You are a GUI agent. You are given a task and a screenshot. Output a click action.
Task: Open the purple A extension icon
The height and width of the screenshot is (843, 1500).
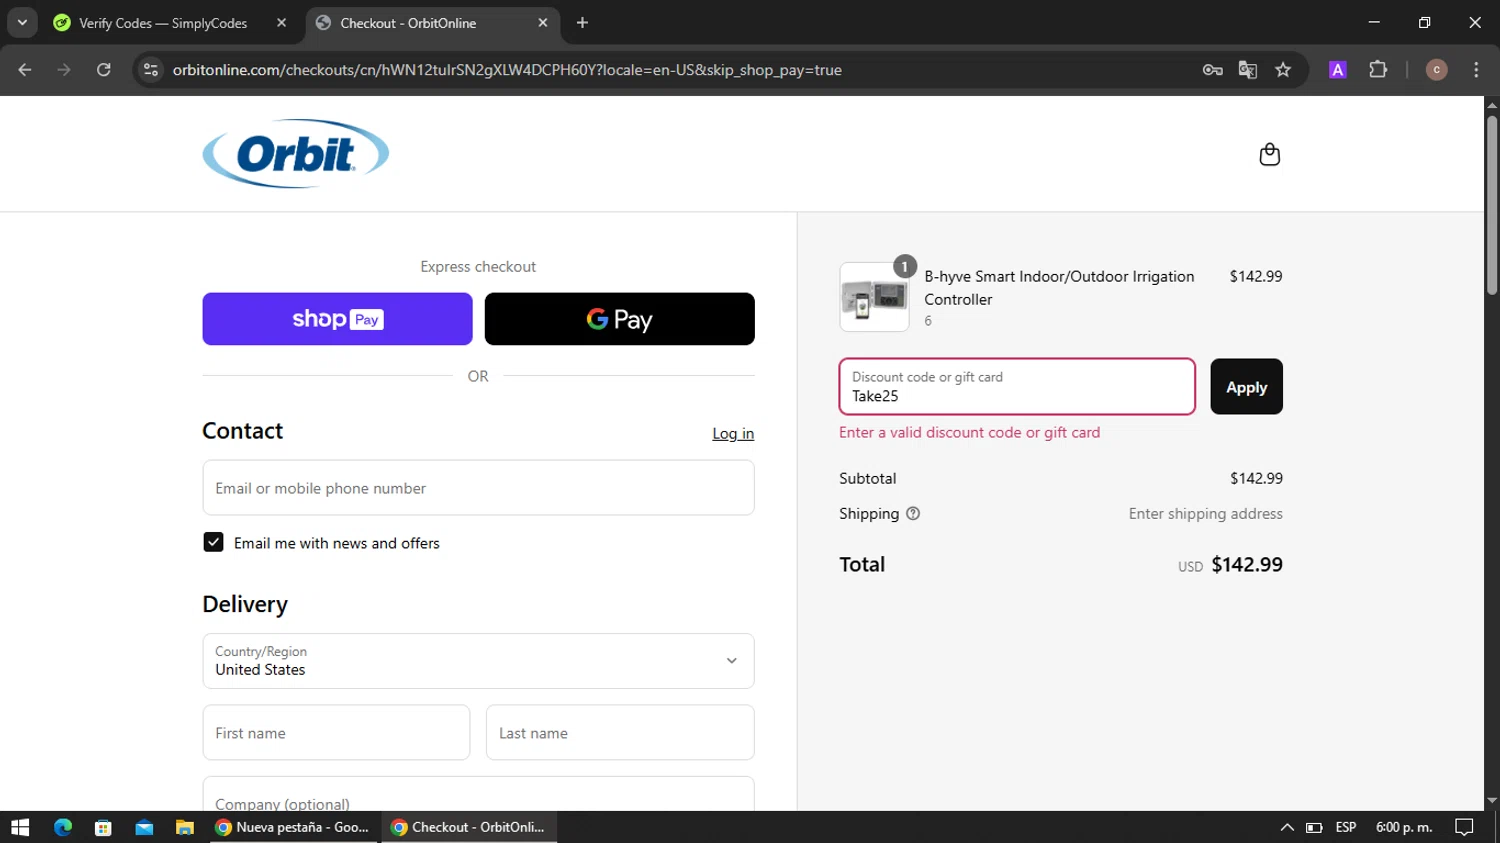click(x=1337, y=70)
